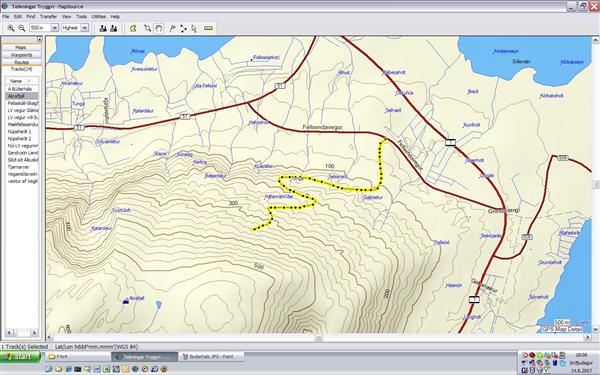This screenshot has width=600, height=375.
Task: Select the Waypoint flag tool
Action: click(173, 28)
